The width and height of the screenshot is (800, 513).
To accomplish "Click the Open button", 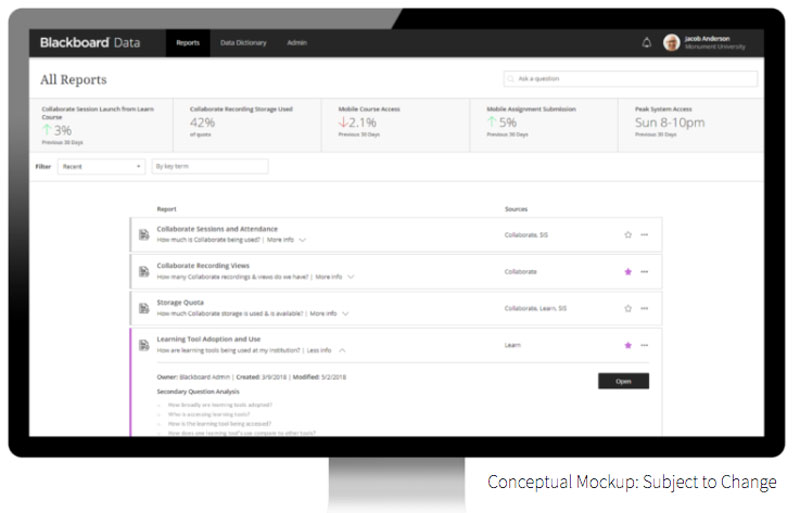I will 623,381.
